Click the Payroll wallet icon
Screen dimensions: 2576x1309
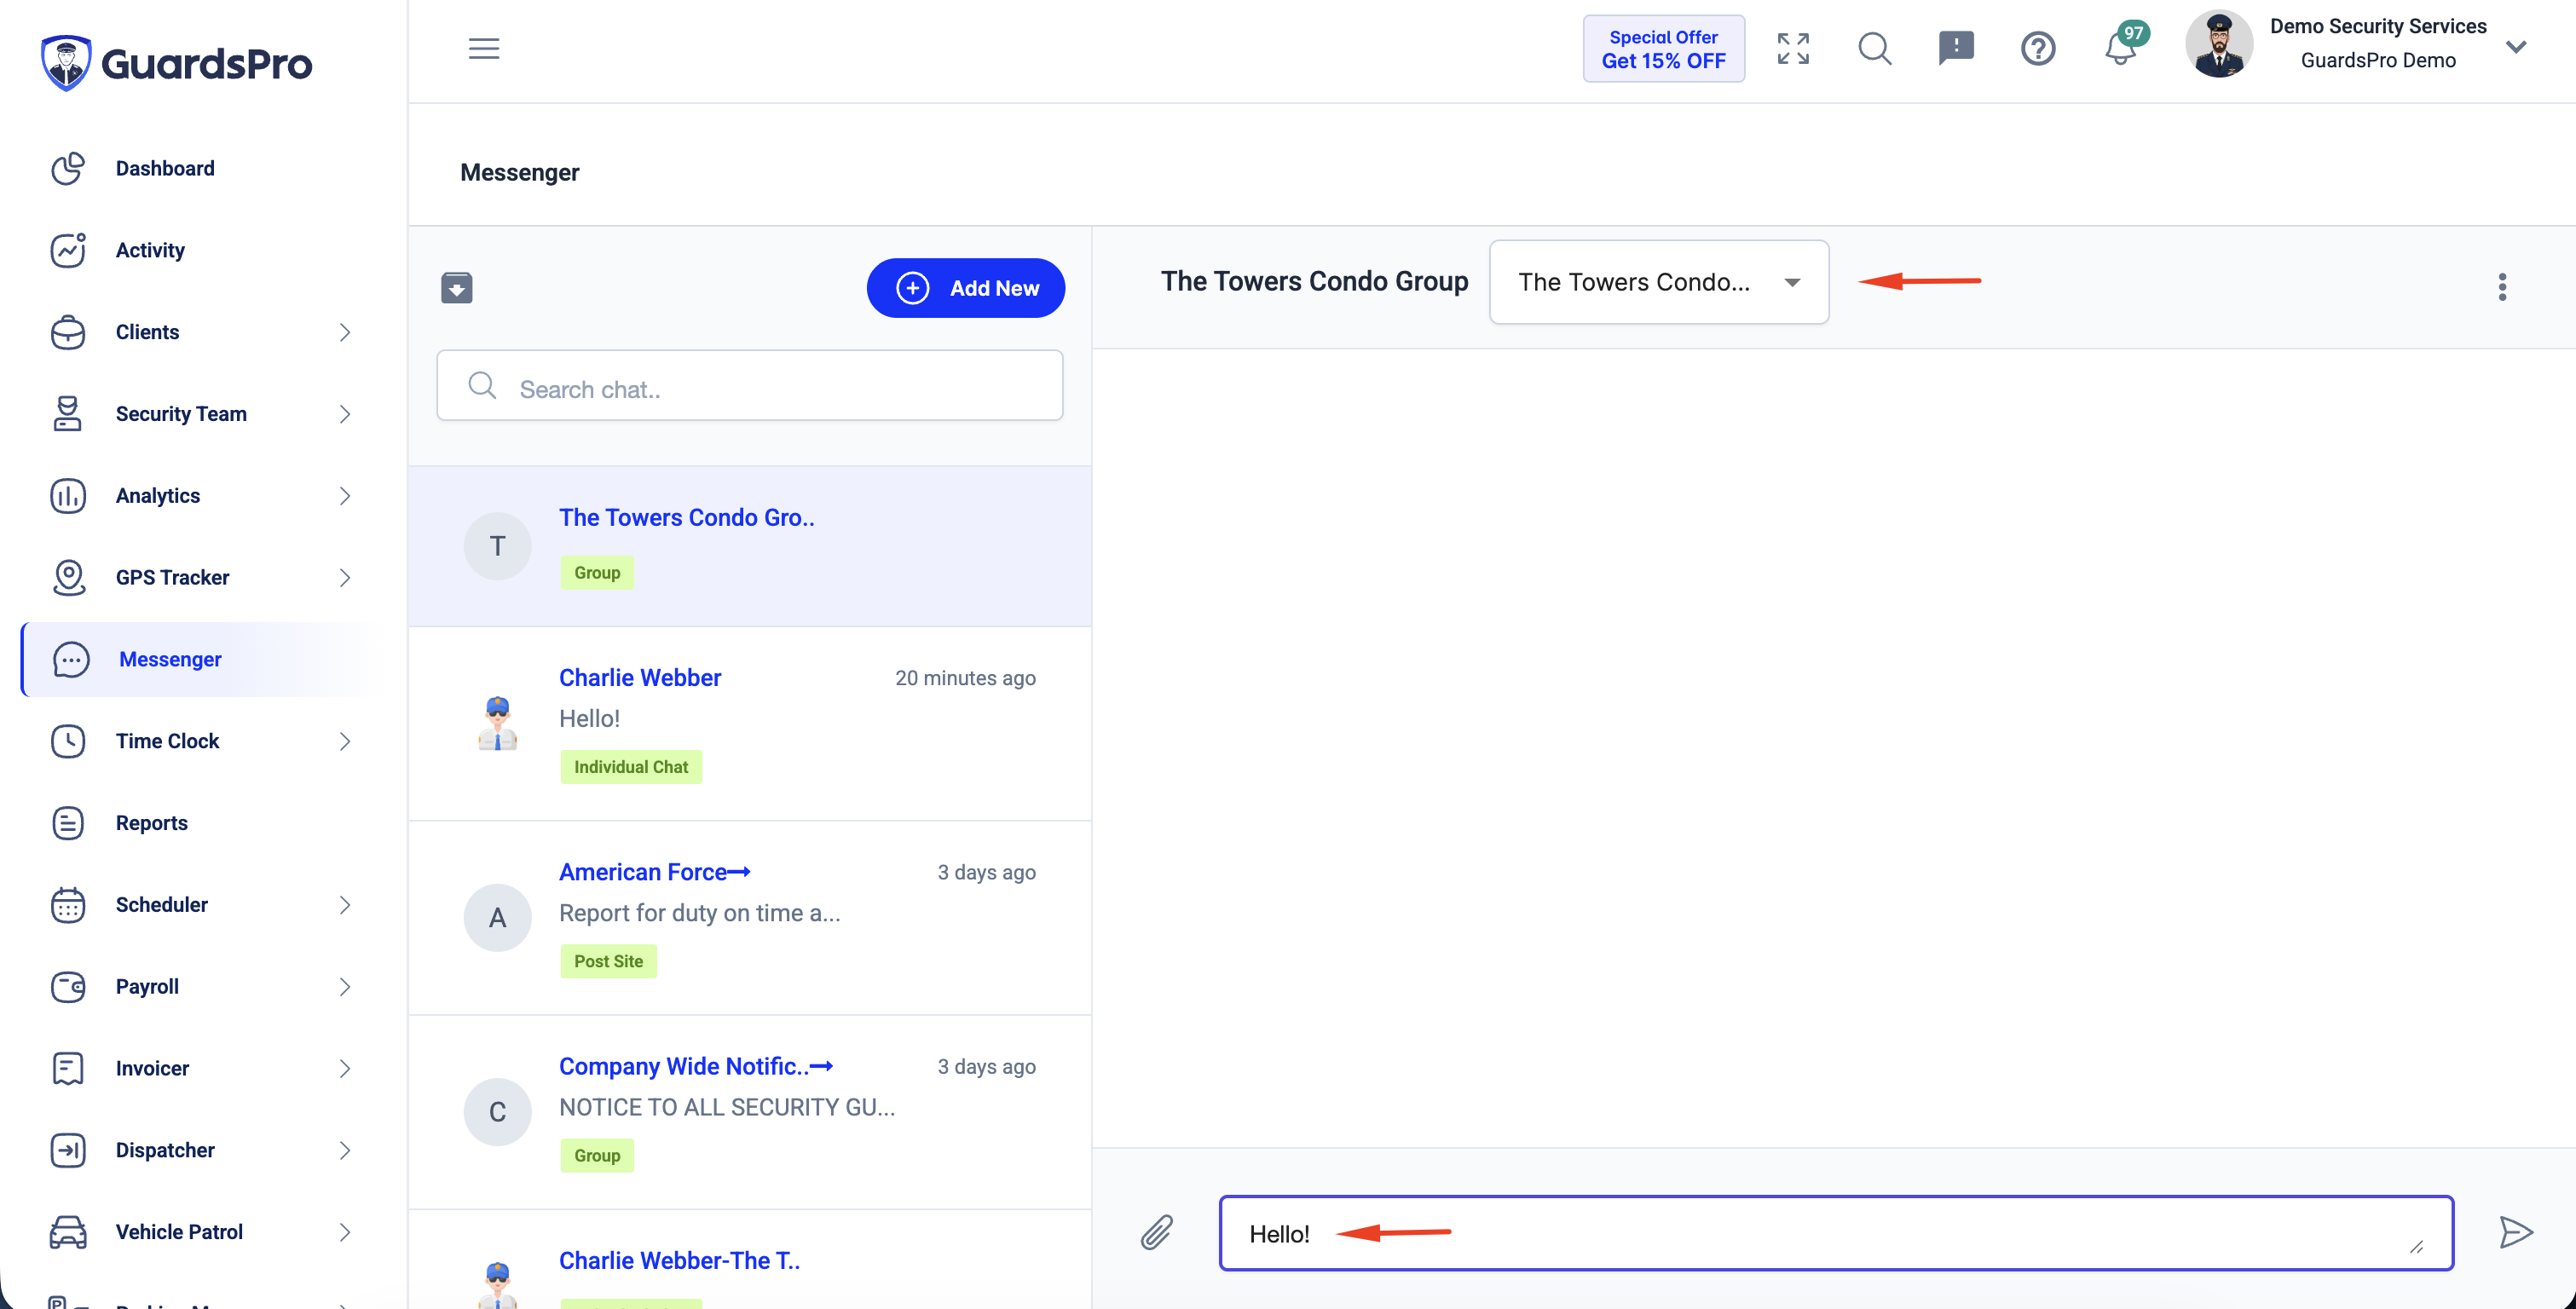click(x=68, y=987)
